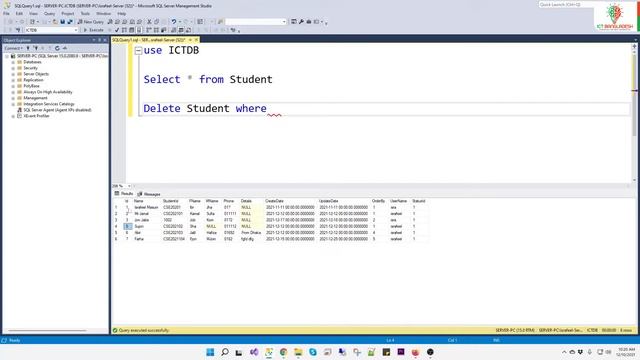Execute the current SQL query
640x360 pixels.
[x=93, y=30]
